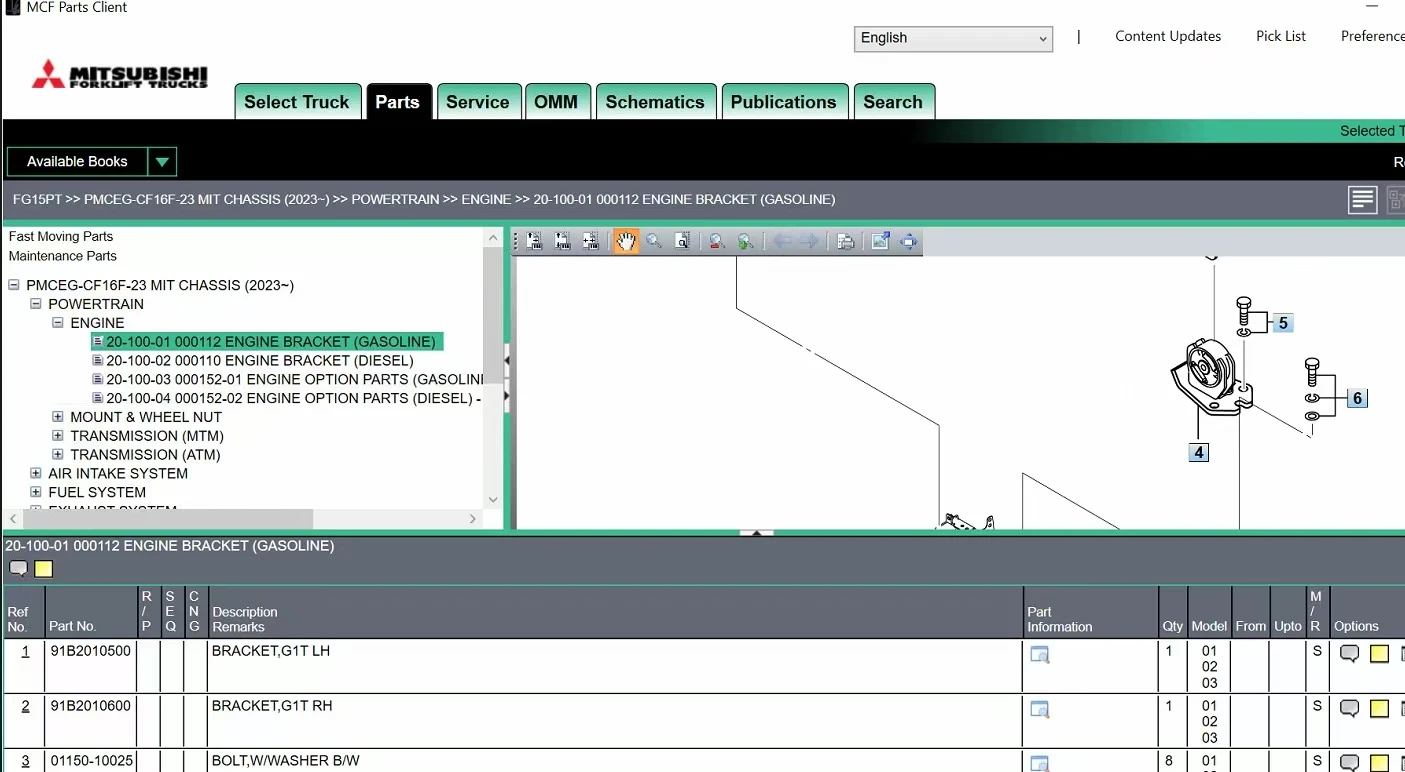Collapse the ENGINE tree node
Screen dimensions: 1405x772
(58, 323)
